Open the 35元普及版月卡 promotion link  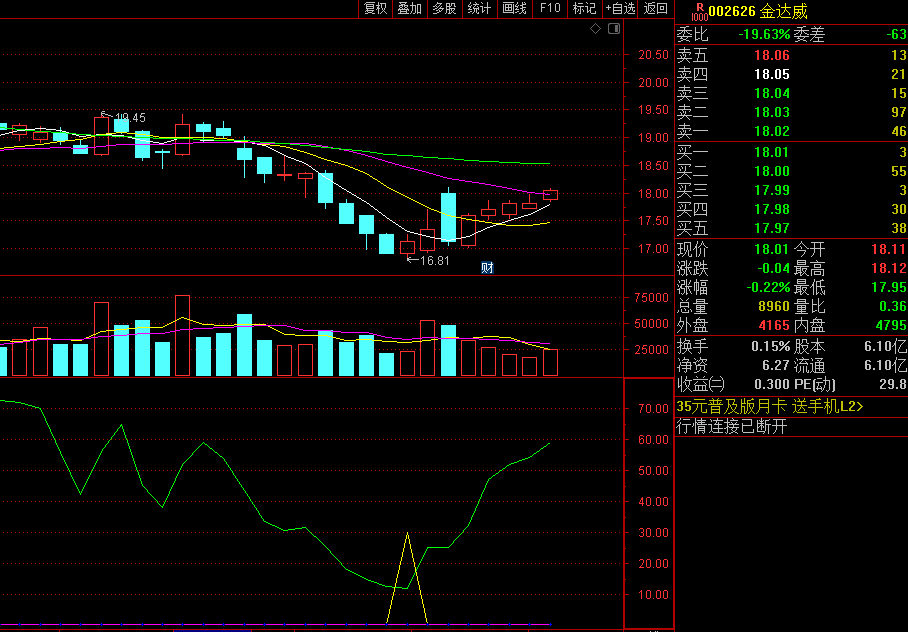click(770, 407)
